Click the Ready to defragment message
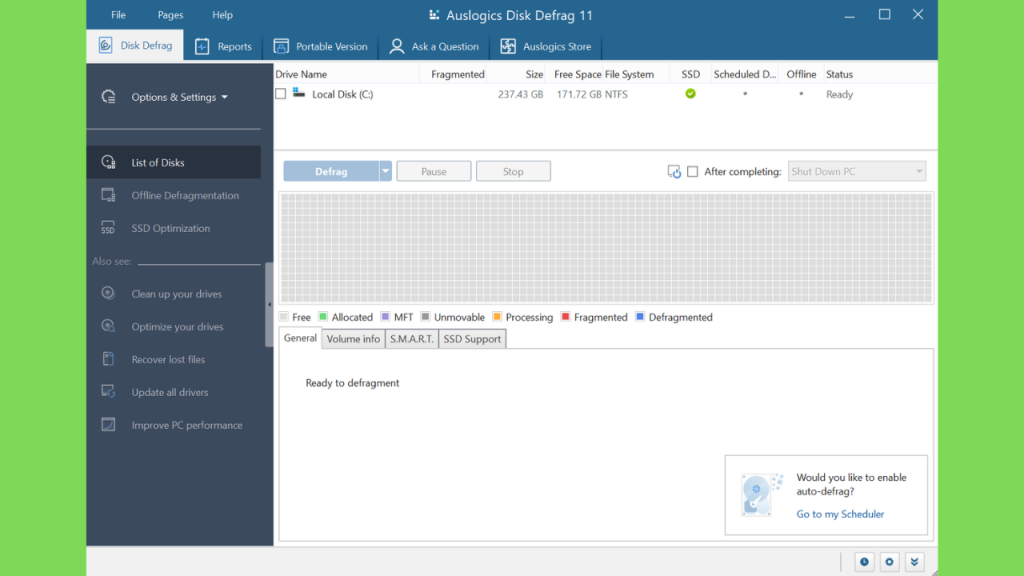 (352, 383)
